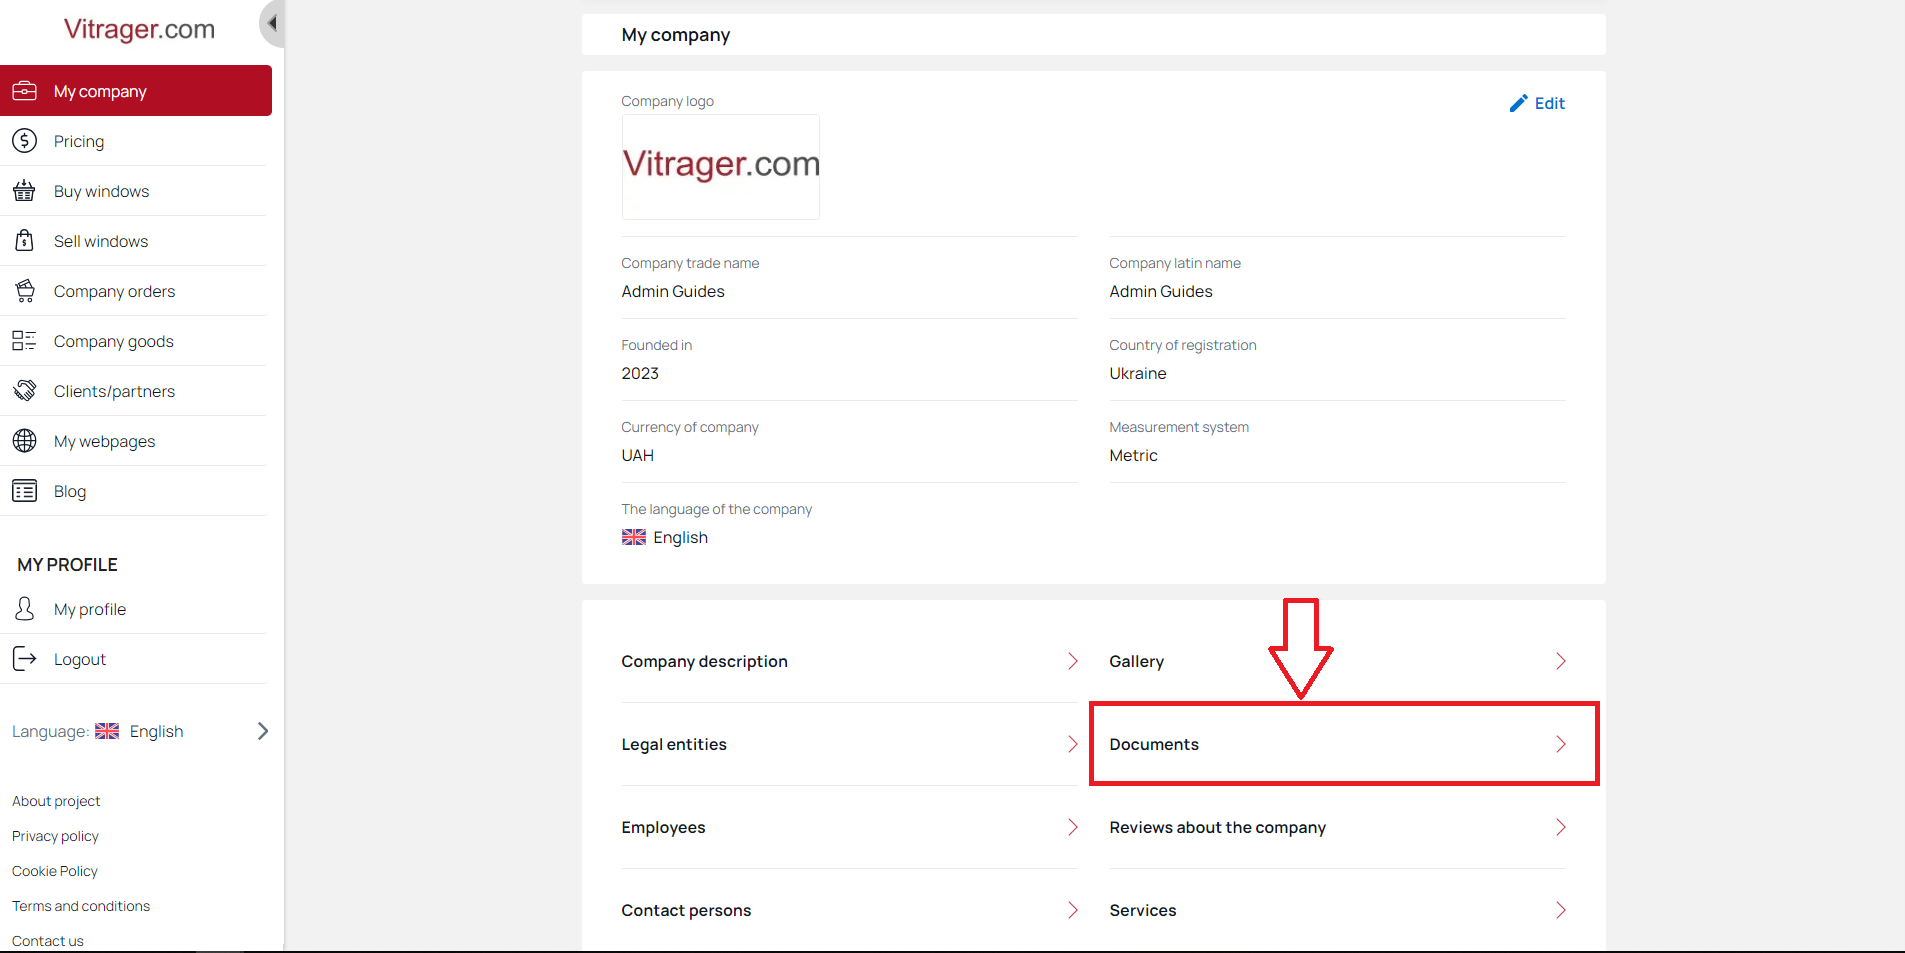Open Company goods
The width and height of the screenshot is (1905, 953).
click(x=136, y=341)
